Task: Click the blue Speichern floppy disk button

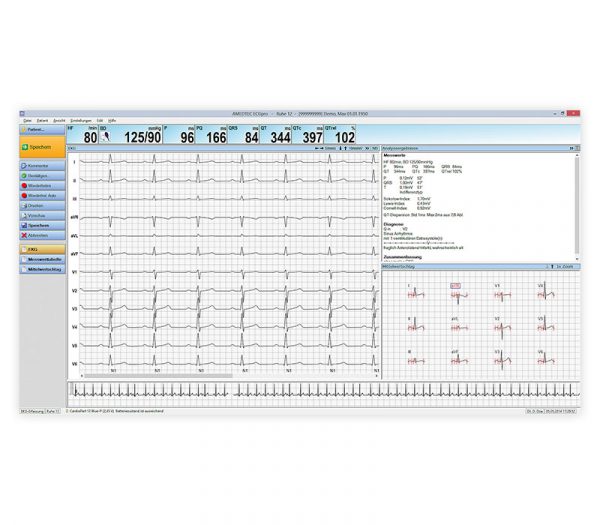Action: click(x=42, y=226)
